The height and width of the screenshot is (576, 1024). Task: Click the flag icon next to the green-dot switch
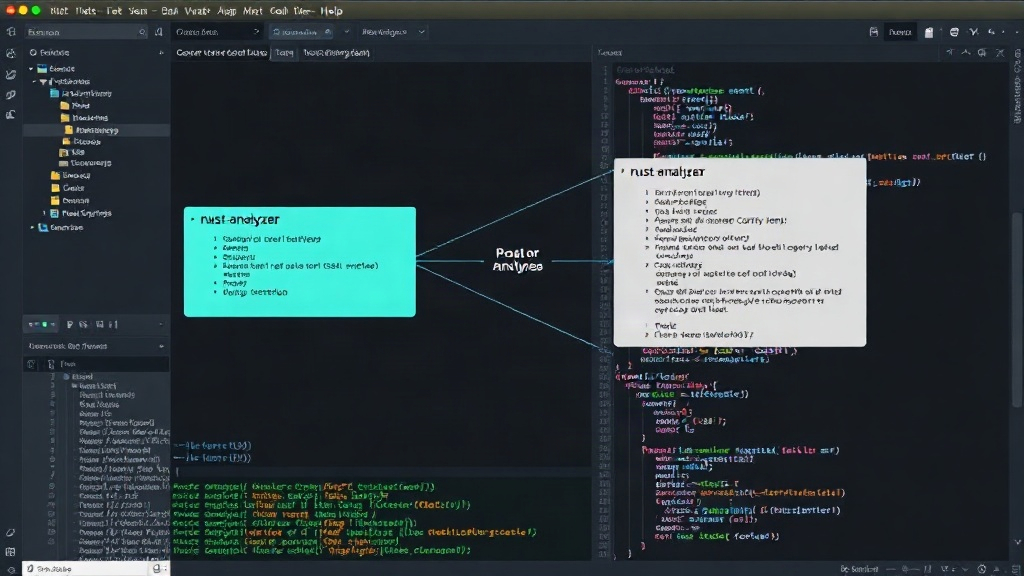point(70,325)
